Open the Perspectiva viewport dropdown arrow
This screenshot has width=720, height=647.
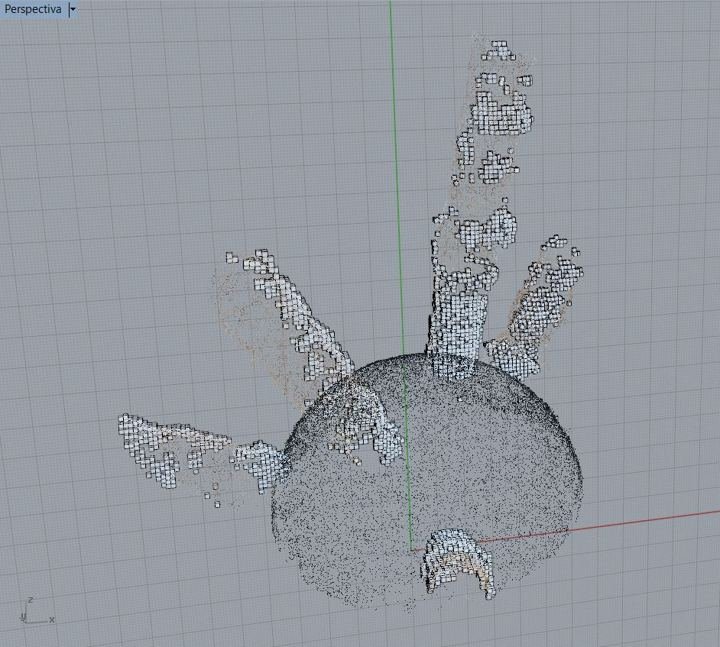(x=73, y=9)
